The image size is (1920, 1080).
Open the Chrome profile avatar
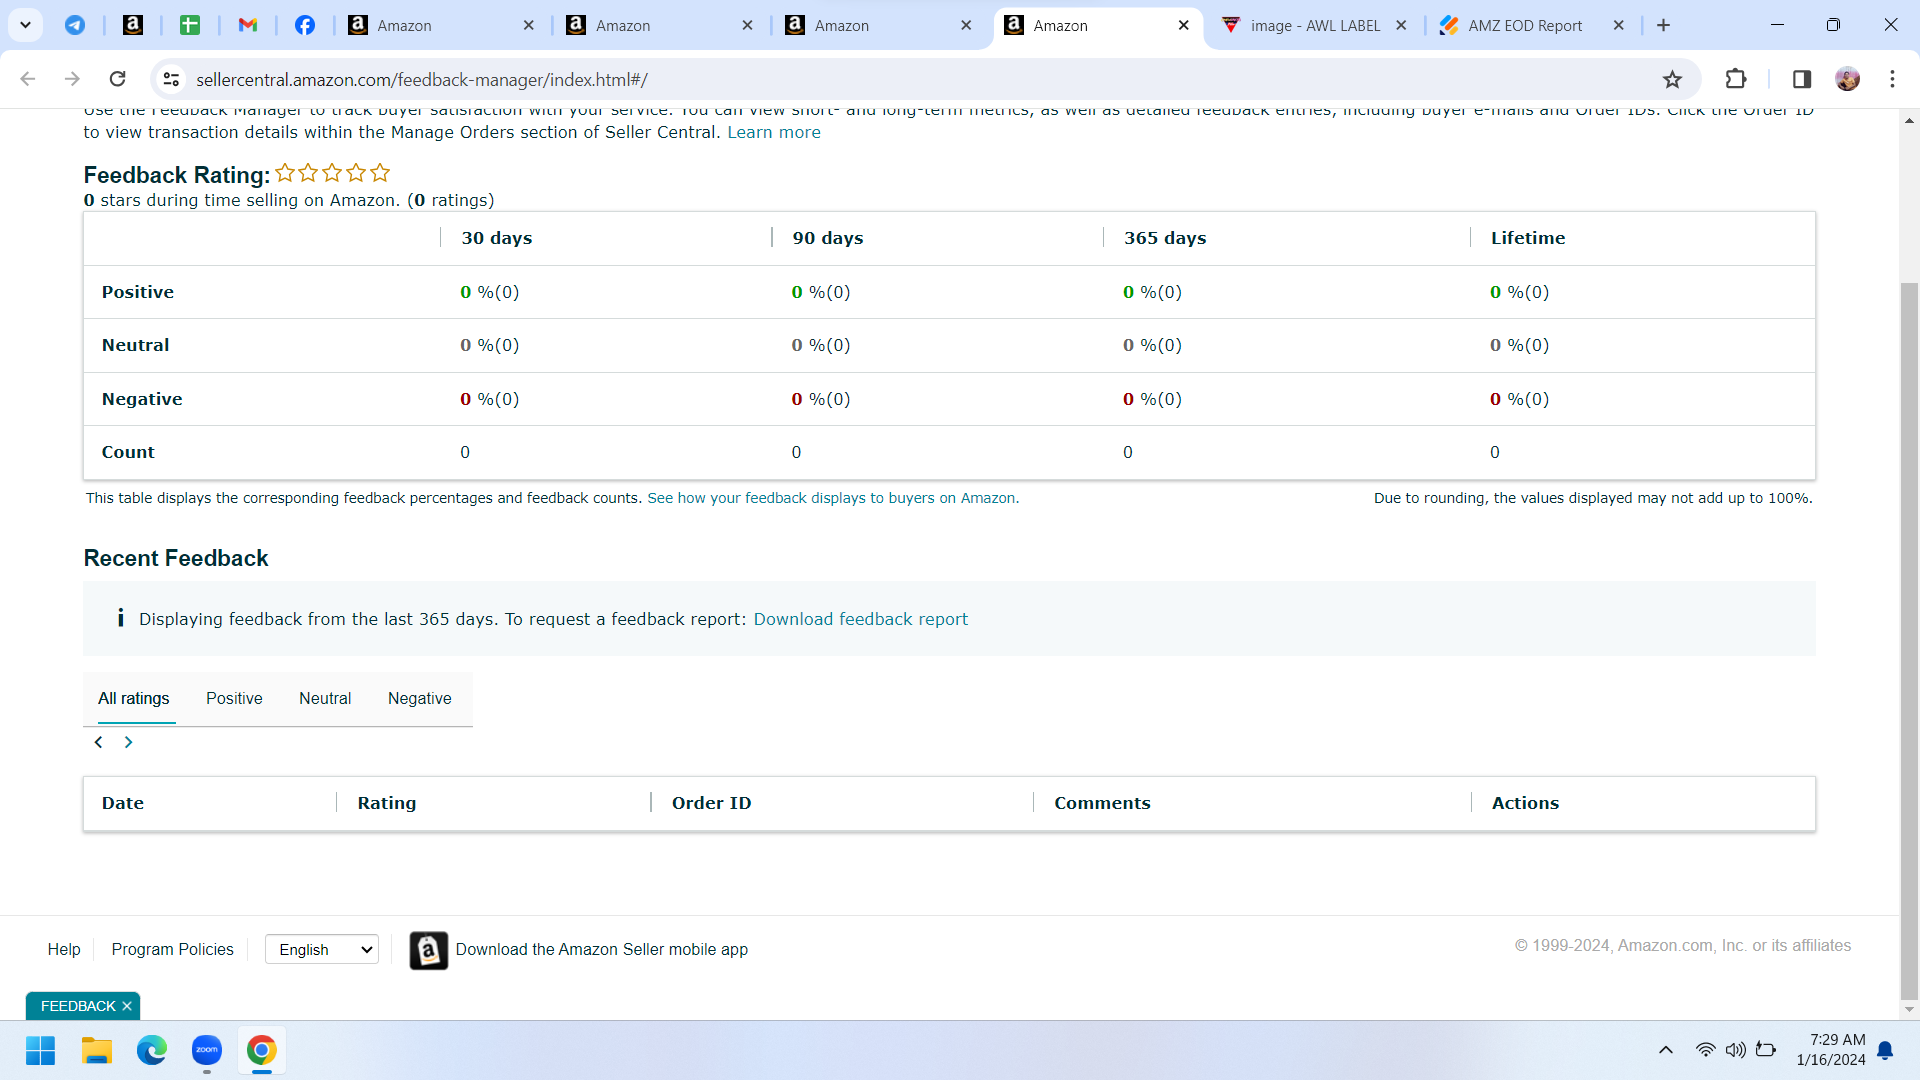[1848, 79]
